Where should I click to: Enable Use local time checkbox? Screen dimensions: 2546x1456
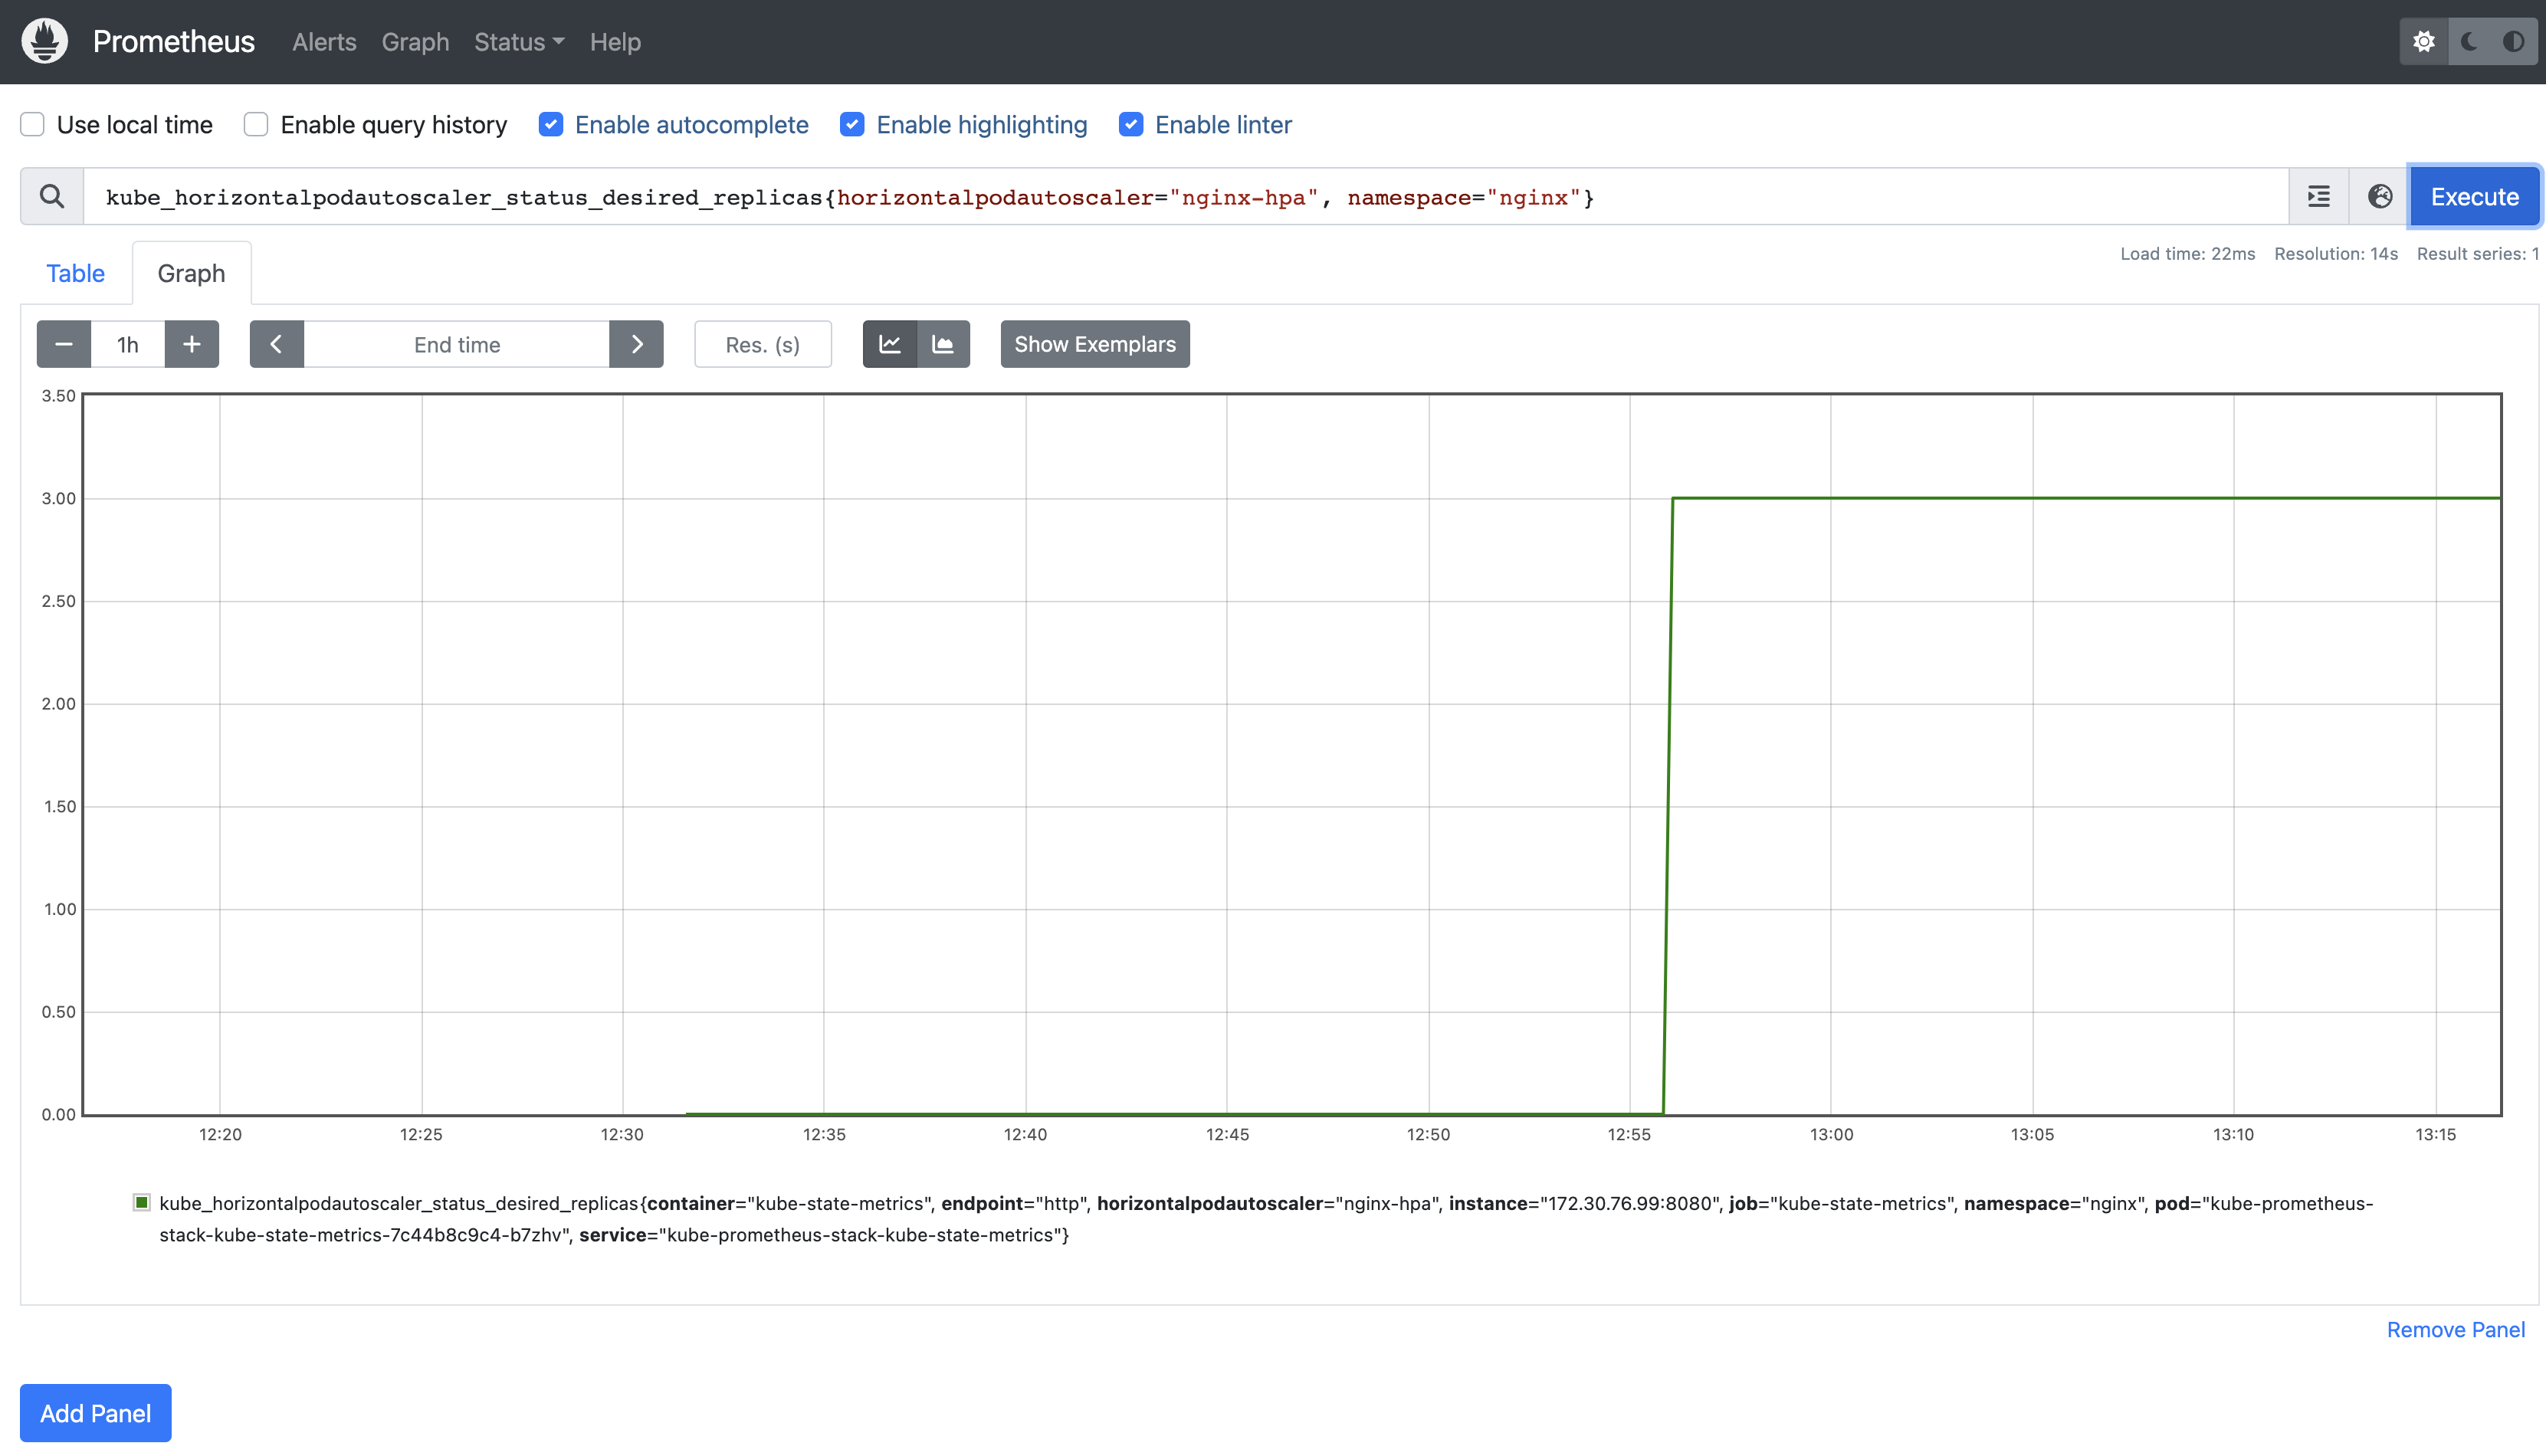[33, 124]
